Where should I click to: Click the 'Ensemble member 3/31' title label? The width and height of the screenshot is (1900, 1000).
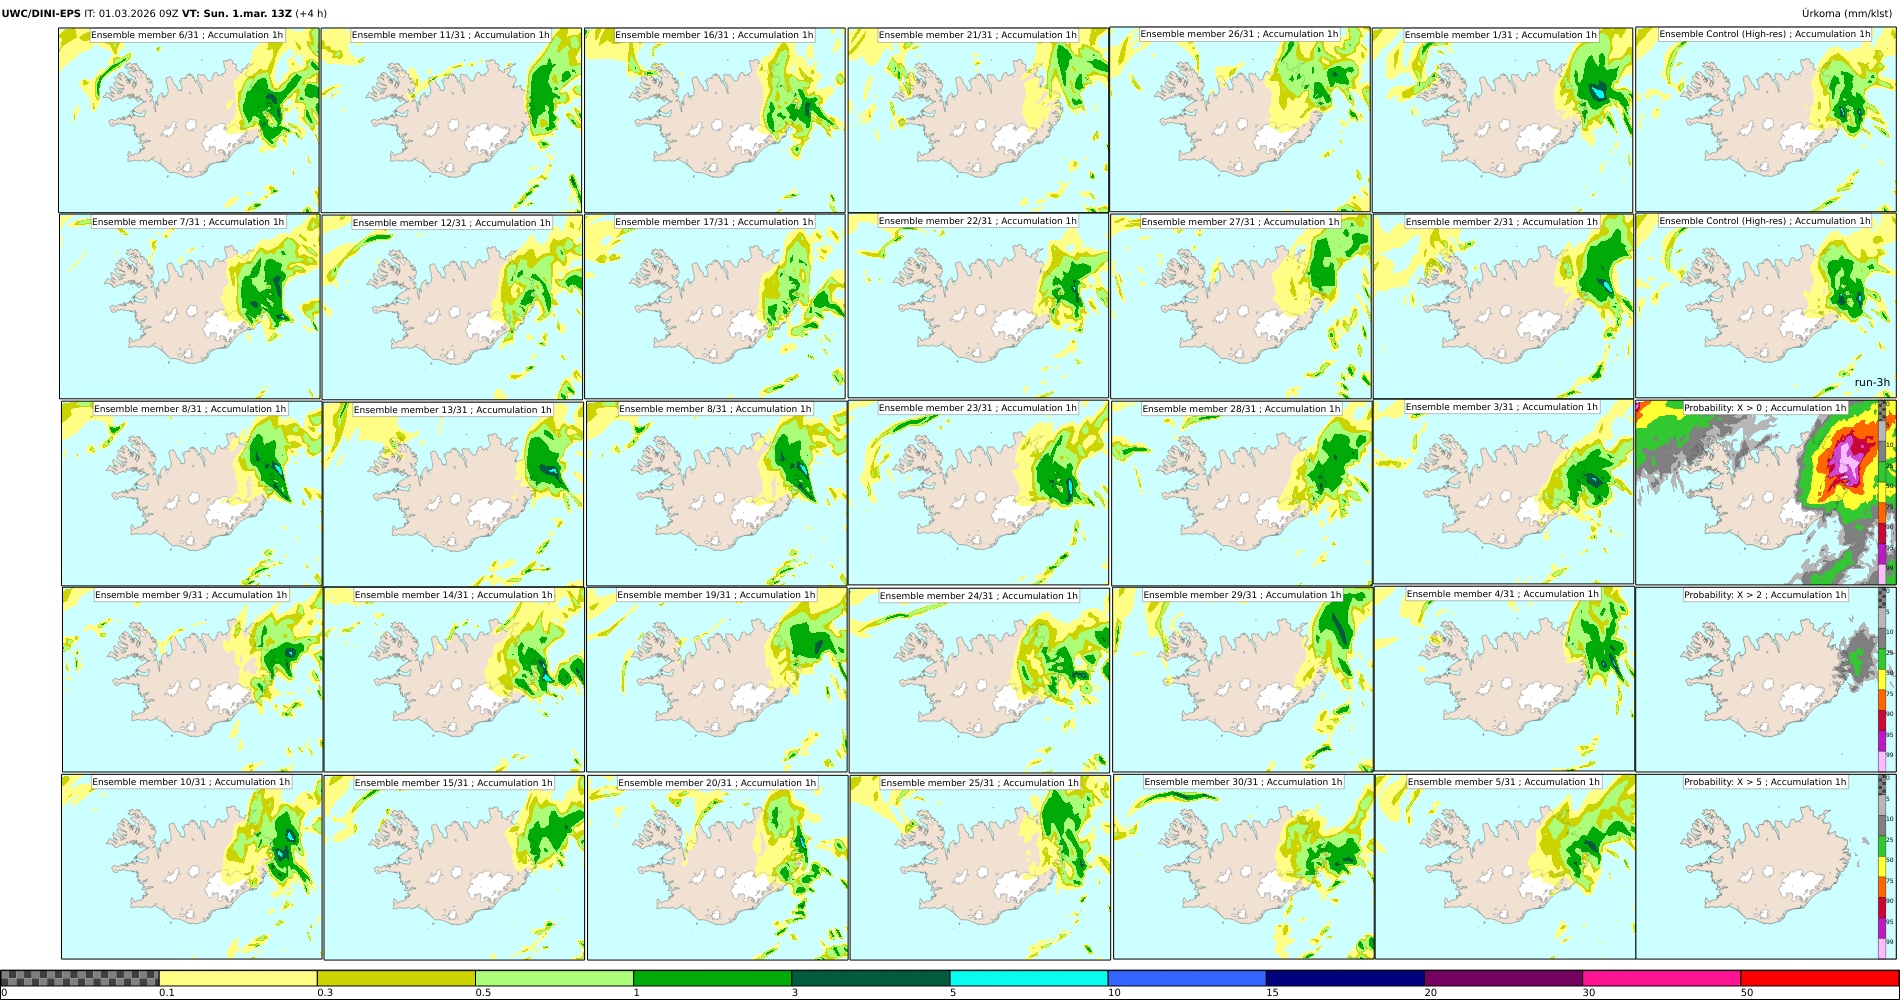click(1504, 407)
